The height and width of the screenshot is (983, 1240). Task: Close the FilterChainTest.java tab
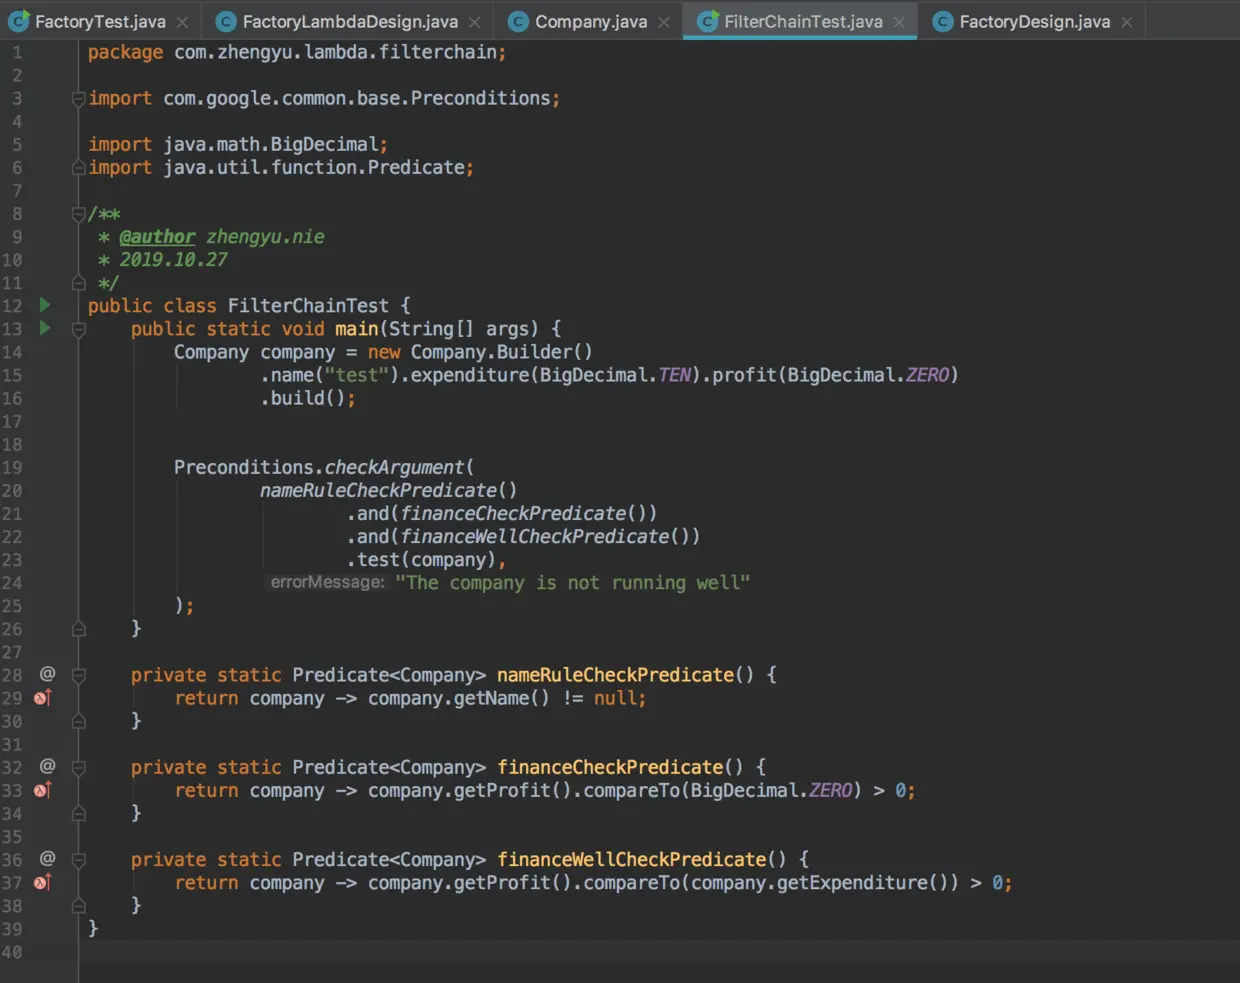coord(899,22)
